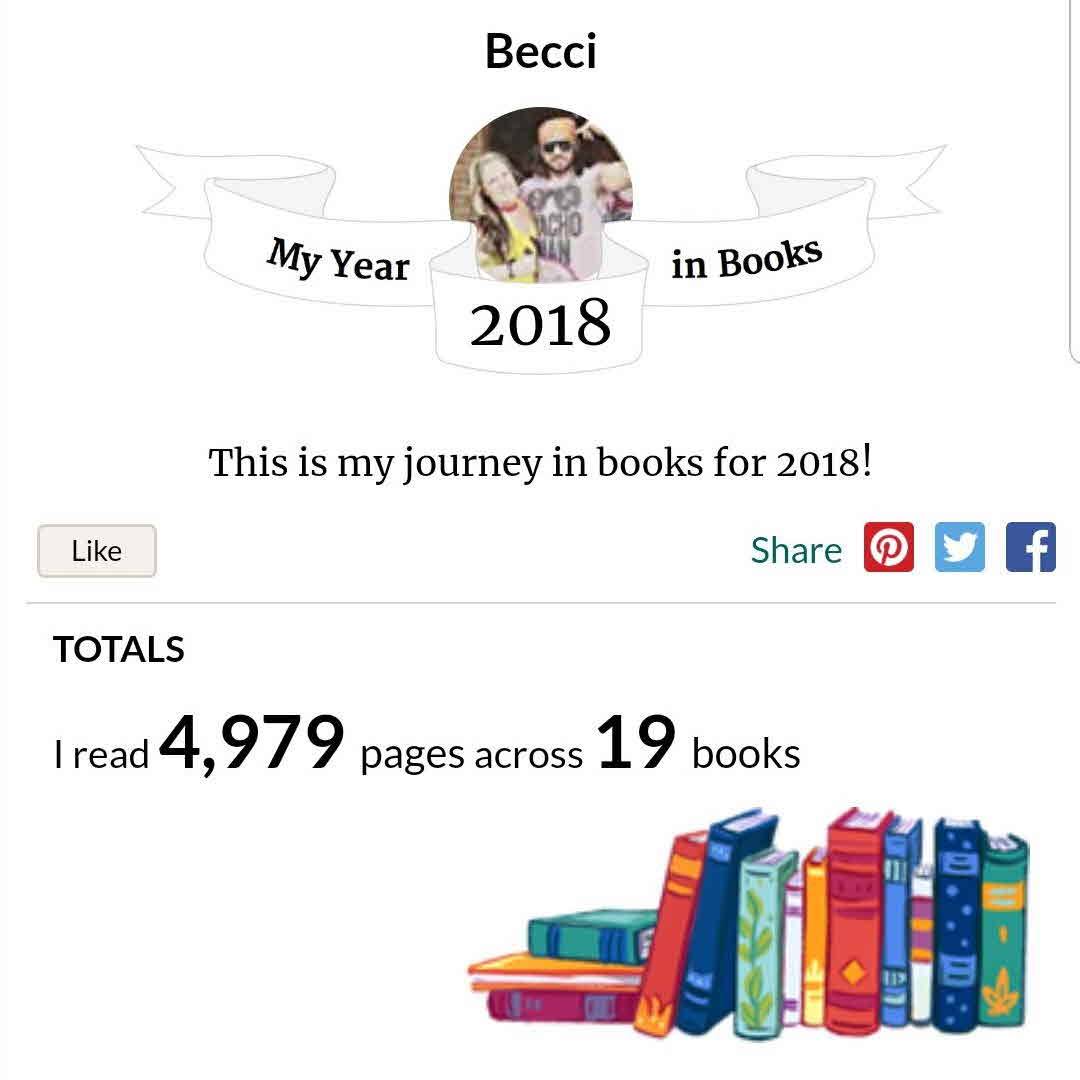Open Becci's profile name at top
The height and width of the screenshot is (1080, 1080).
tap(540, 51)
